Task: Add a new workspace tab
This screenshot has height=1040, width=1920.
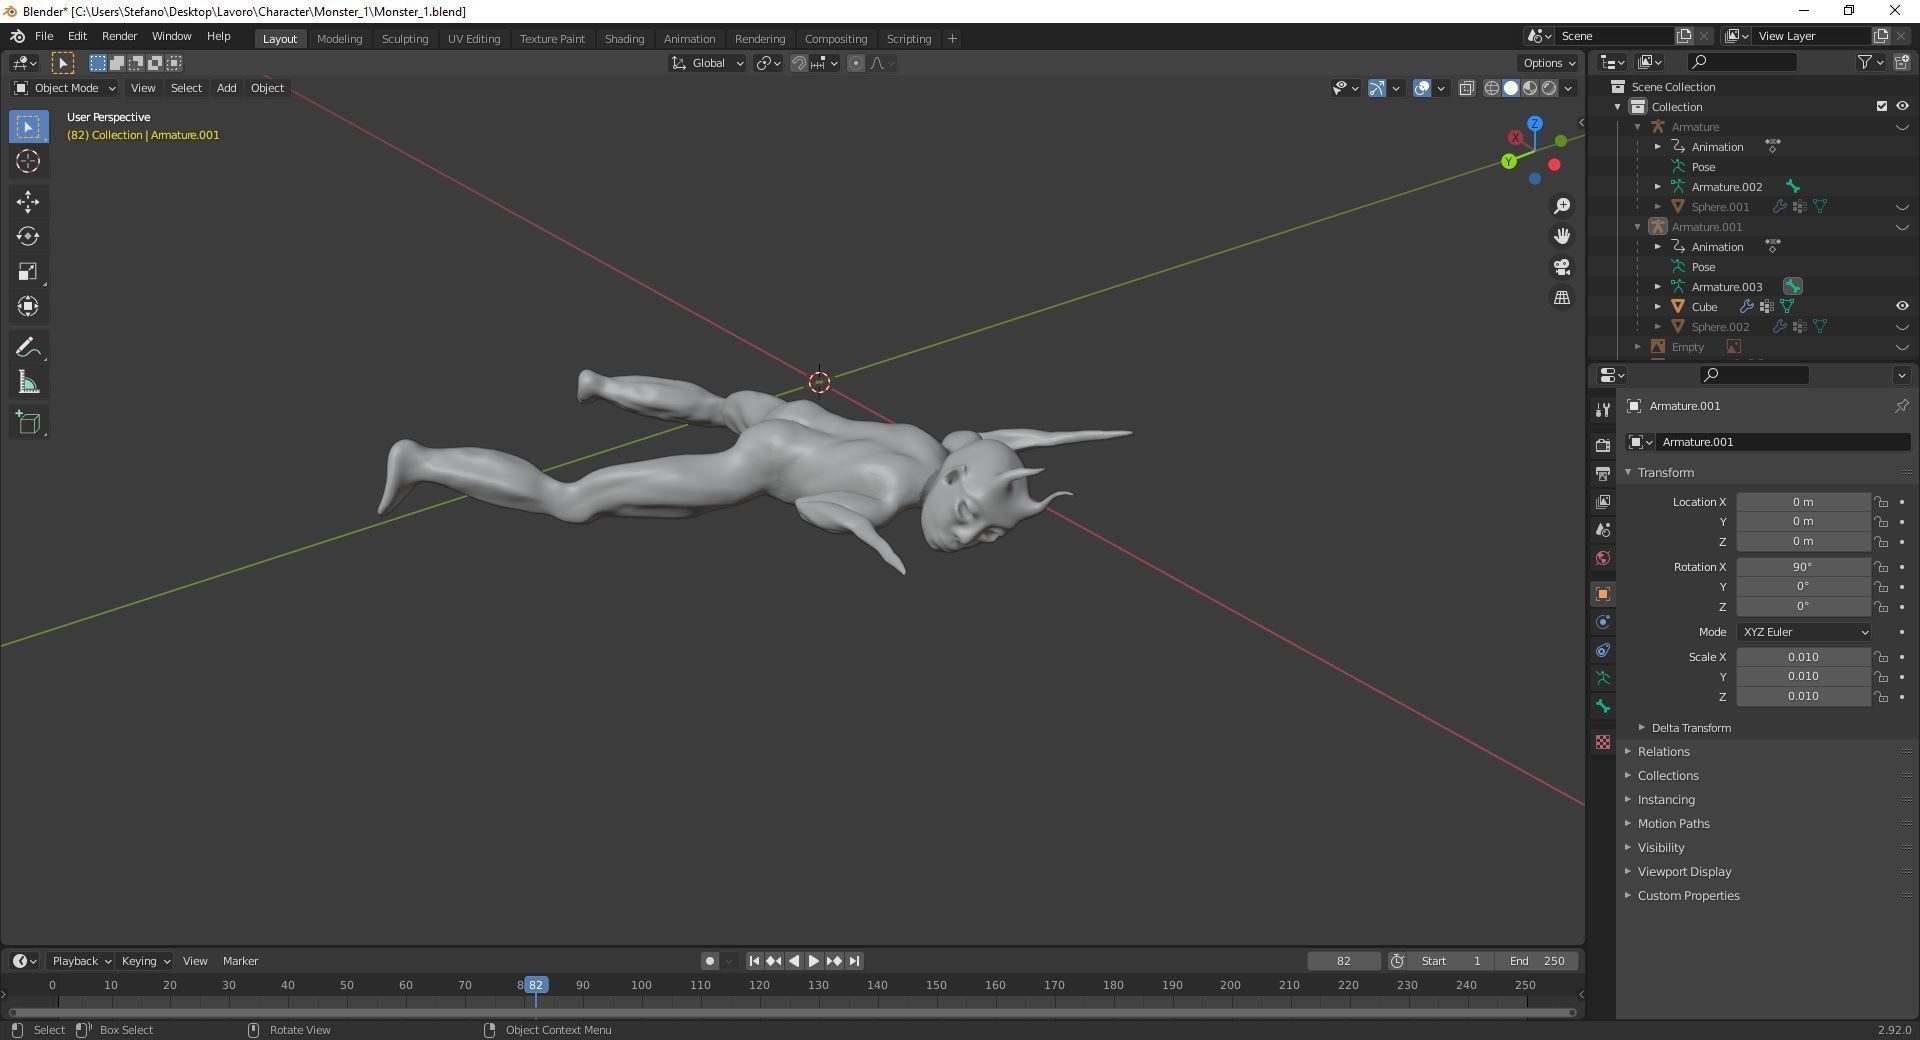Action: point(952,38)
